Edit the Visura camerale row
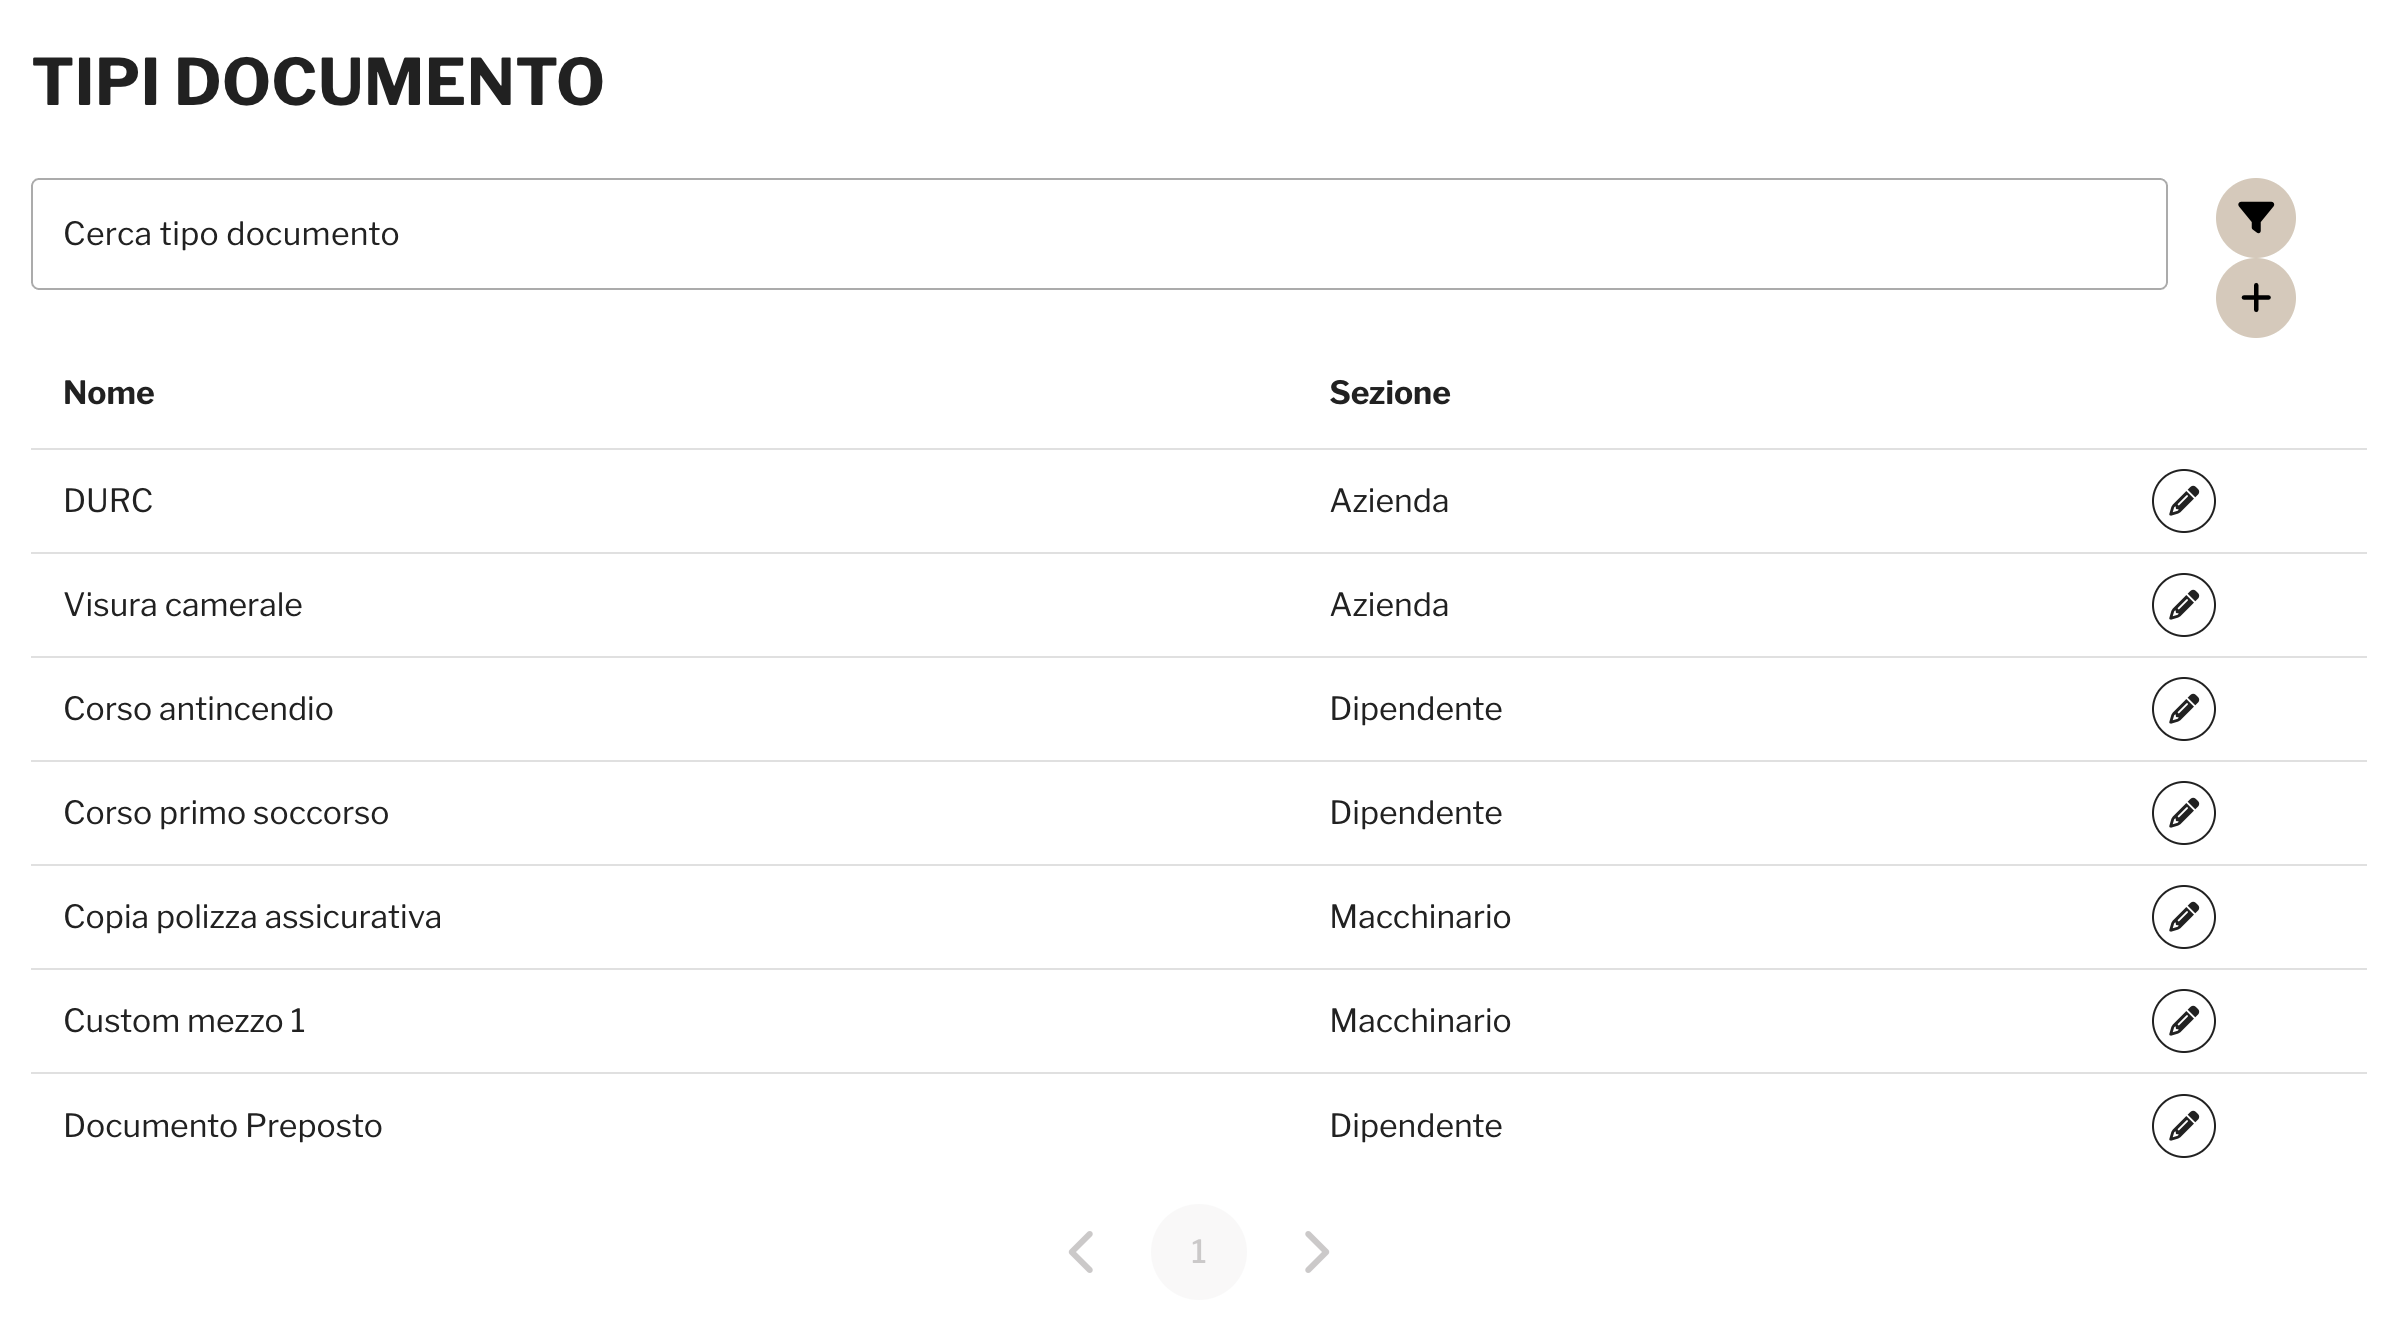 [x=2183, y=605]
